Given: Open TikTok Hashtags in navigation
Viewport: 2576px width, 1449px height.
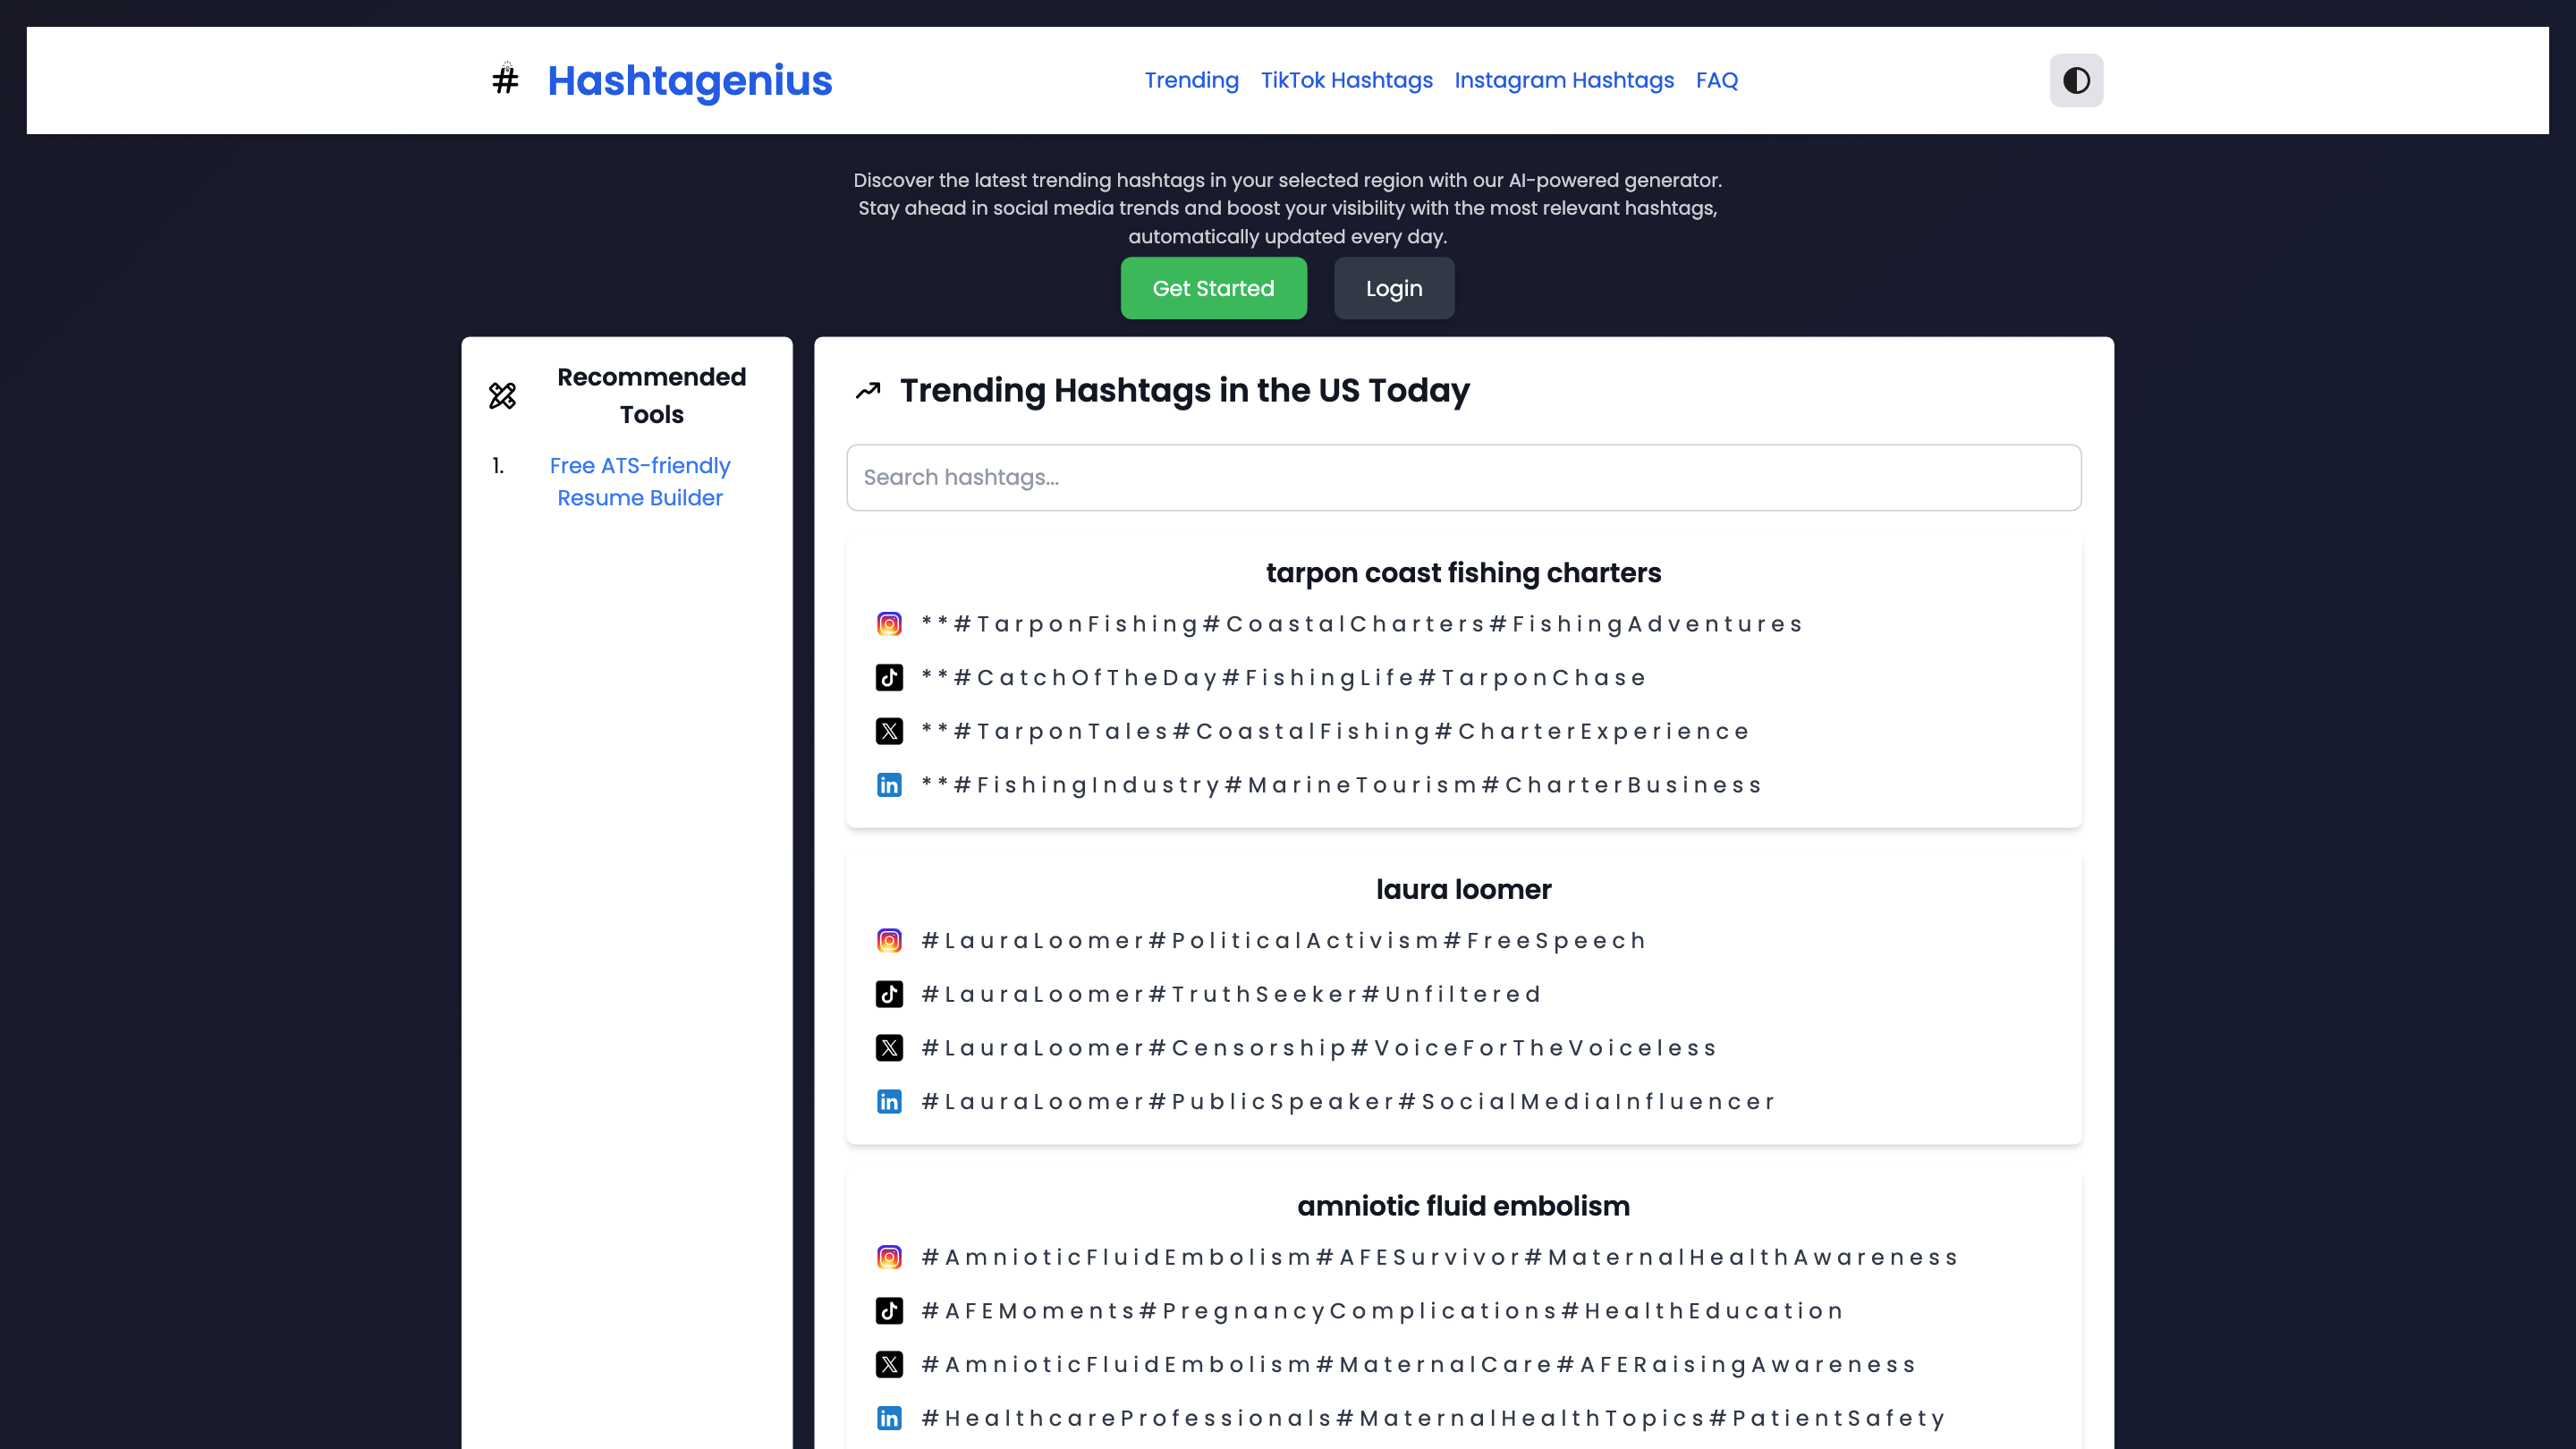Looking at the screenshot, I should [1346, 80].
